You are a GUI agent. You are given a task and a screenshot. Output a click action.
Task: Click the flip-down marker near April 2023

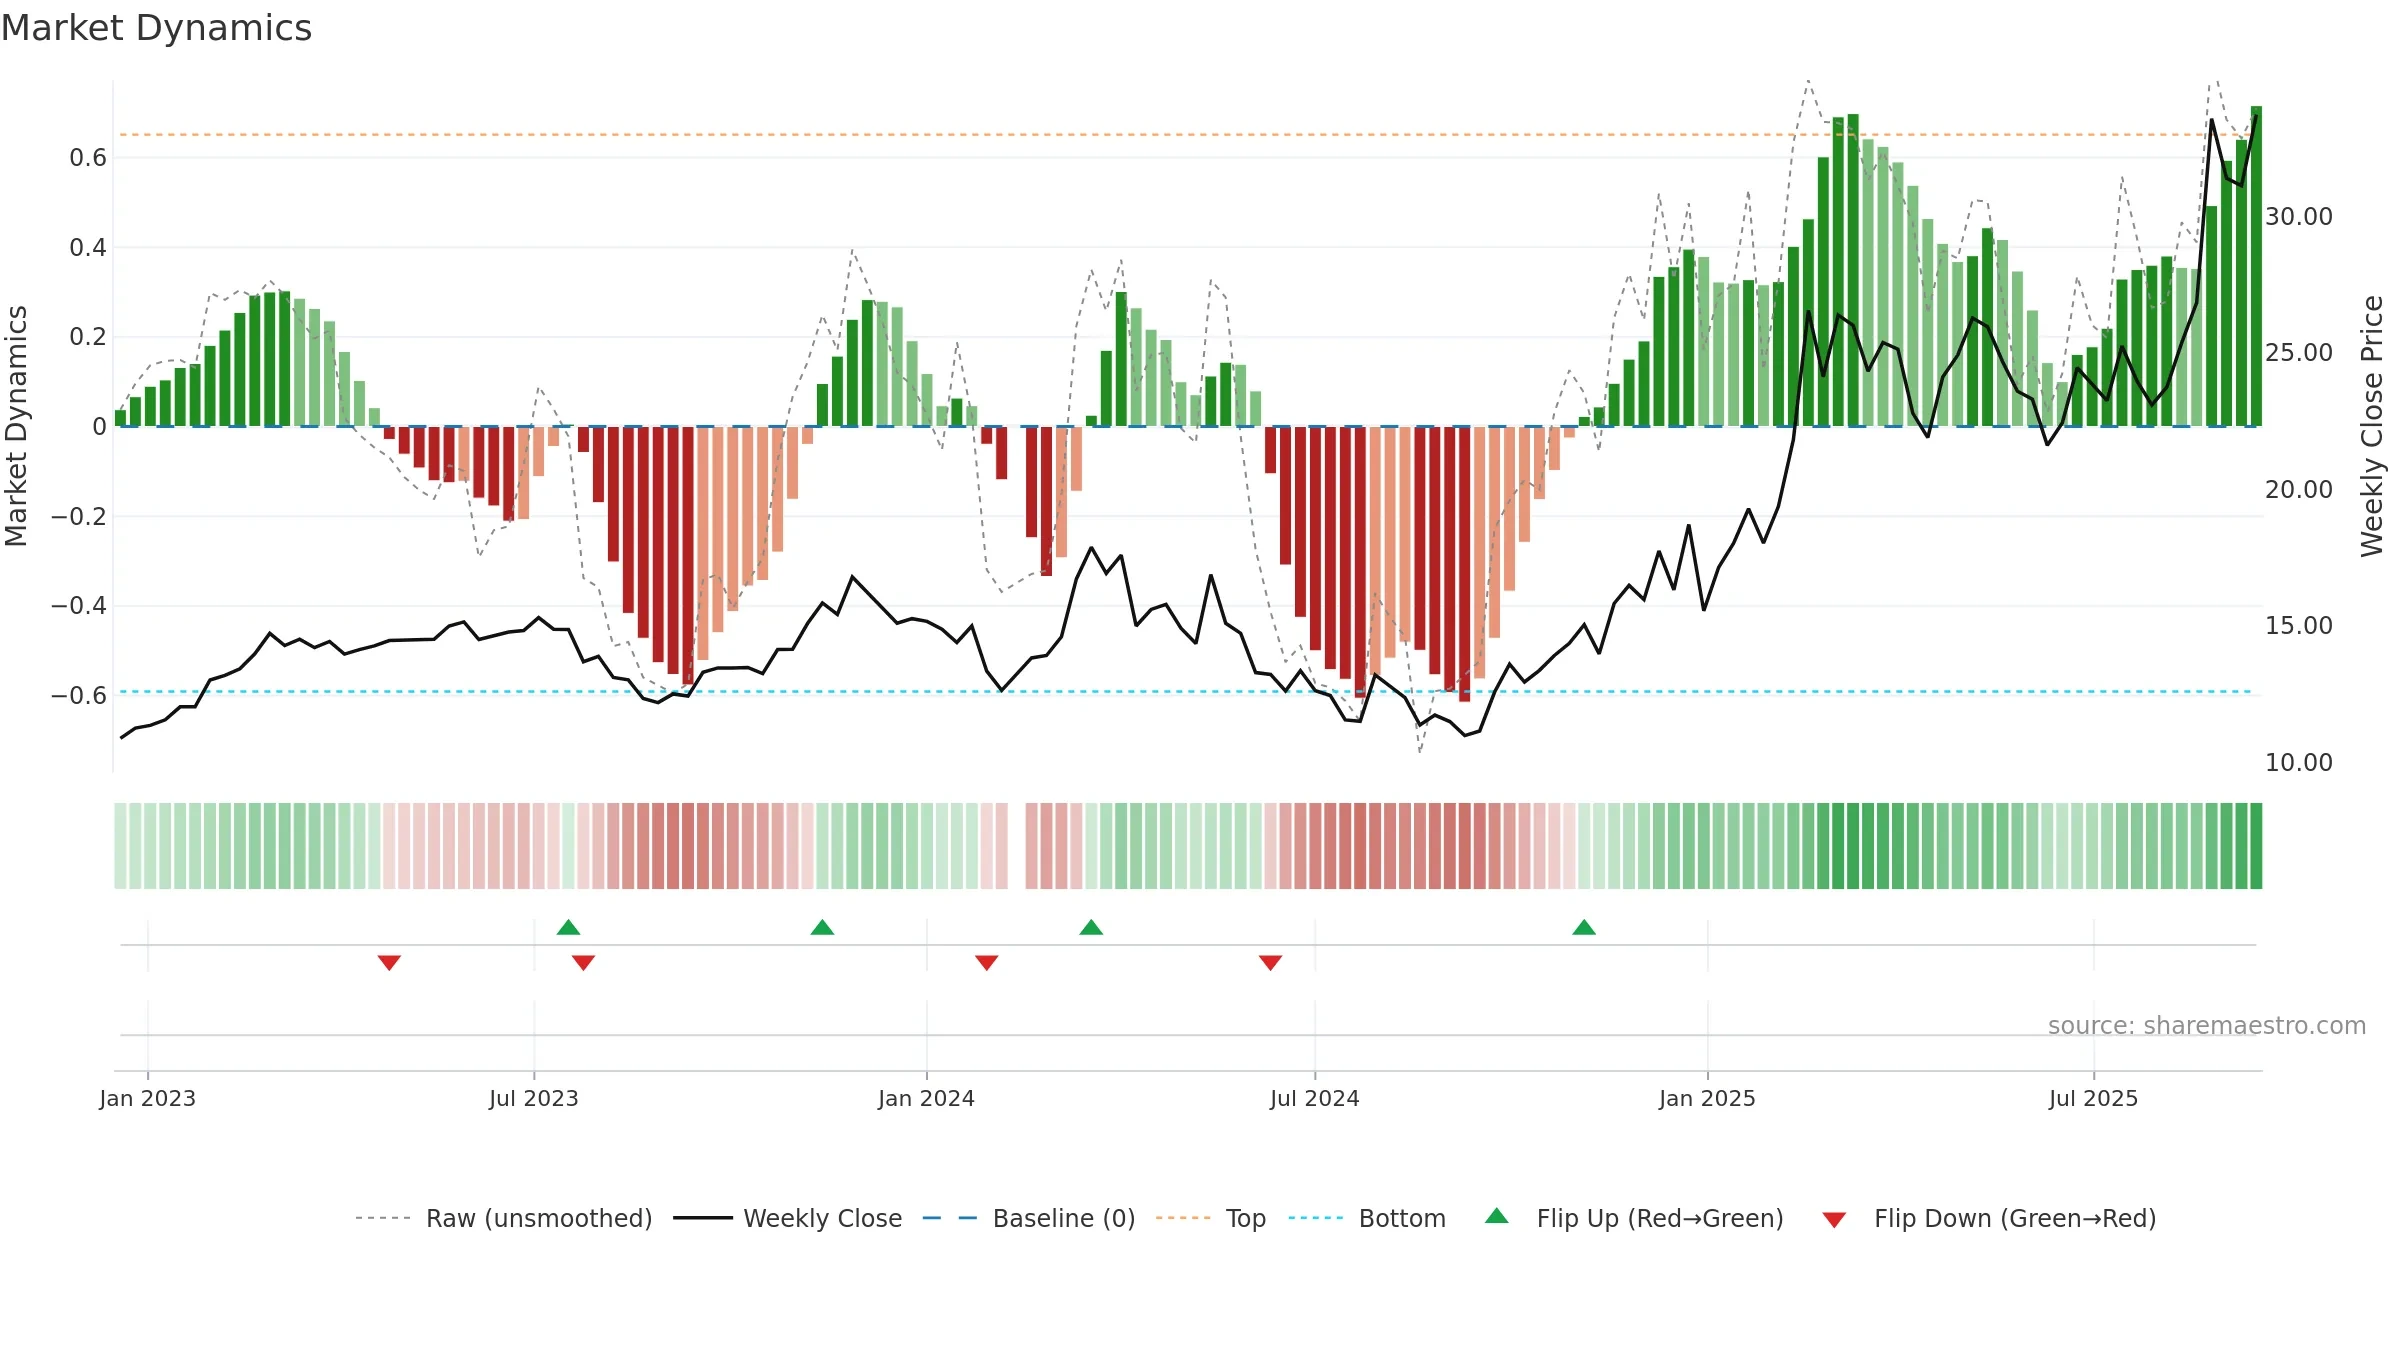(389, 963)
